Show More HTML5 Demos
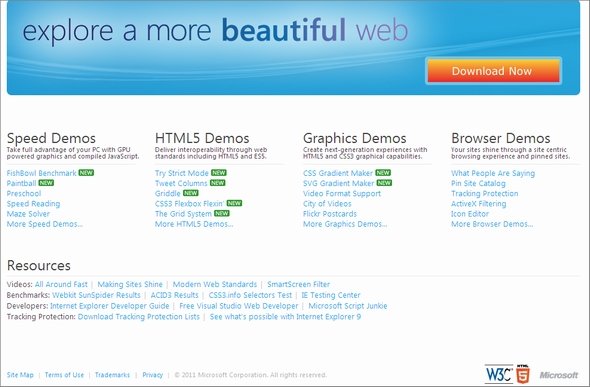 [x=194, y=224]
